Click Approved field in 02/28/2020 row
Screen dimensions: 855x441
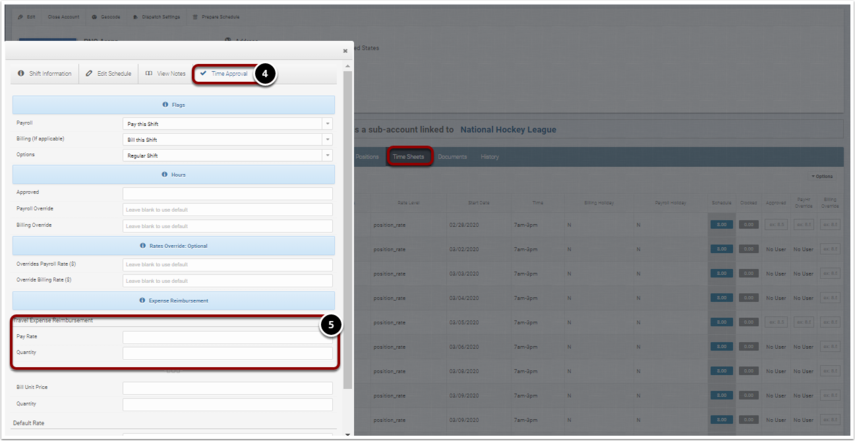[x=775, y=225]
